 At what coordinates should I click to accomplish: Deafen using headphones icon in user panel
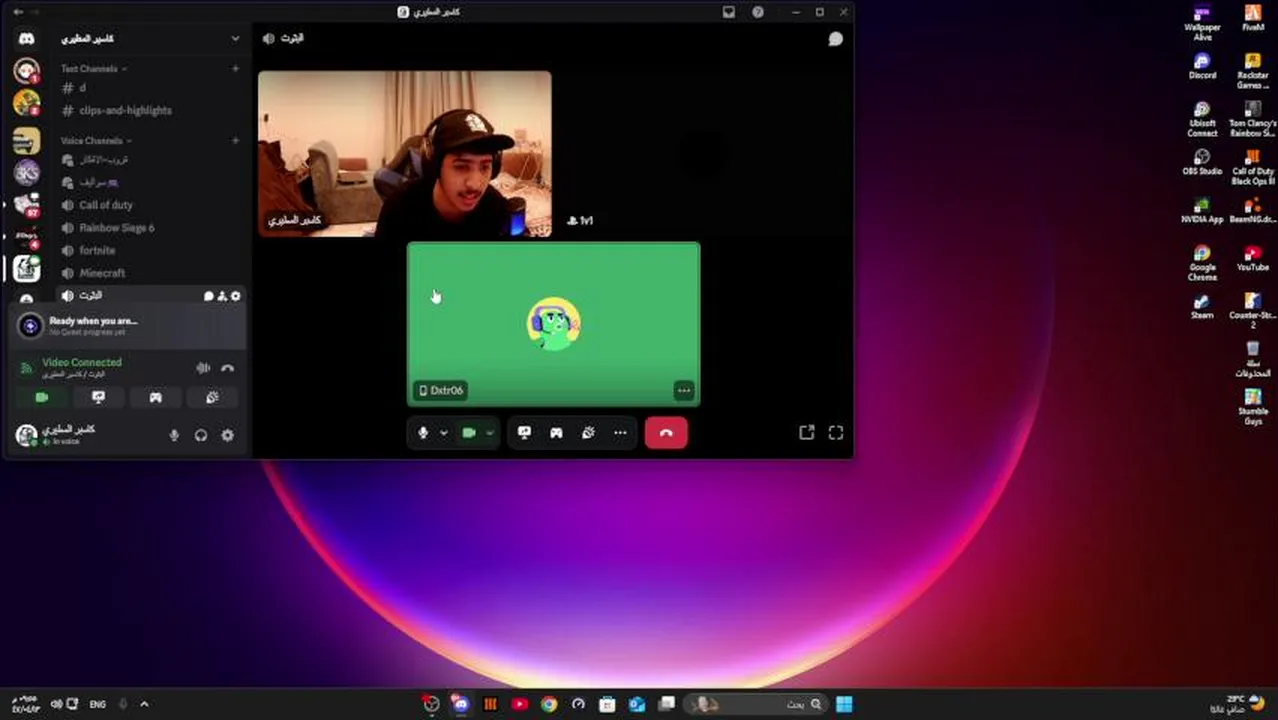coord(201,436)
